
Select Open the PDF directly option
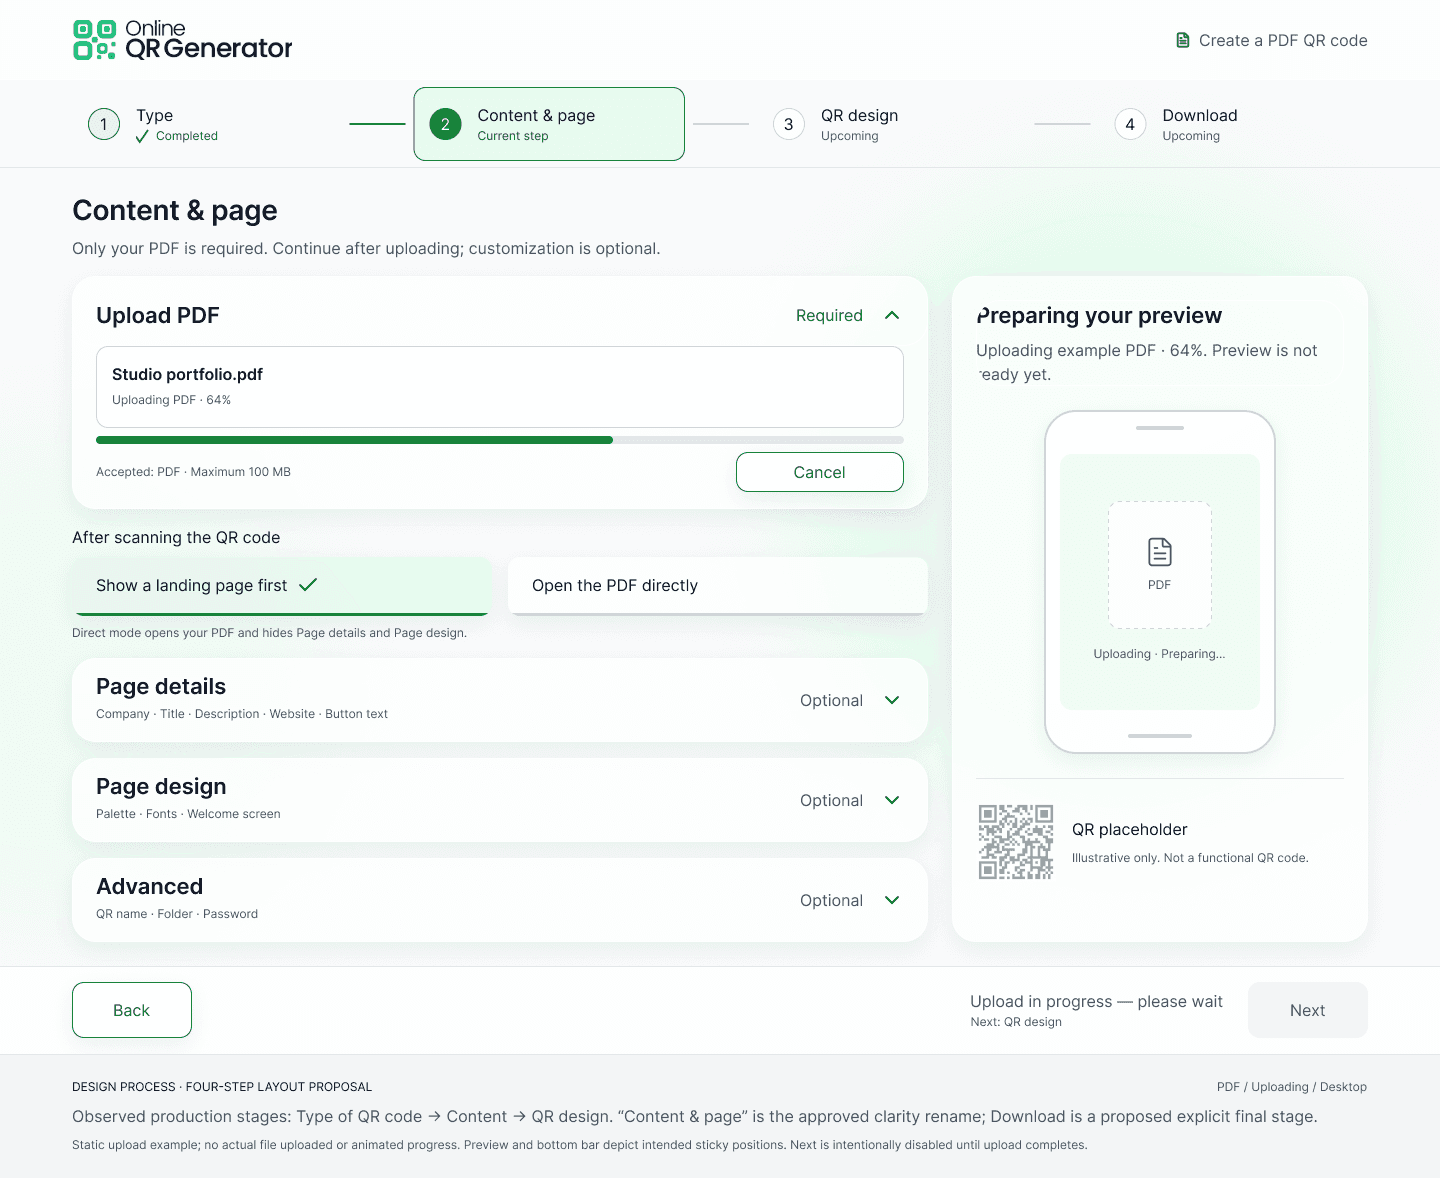(x=718, y=586)
